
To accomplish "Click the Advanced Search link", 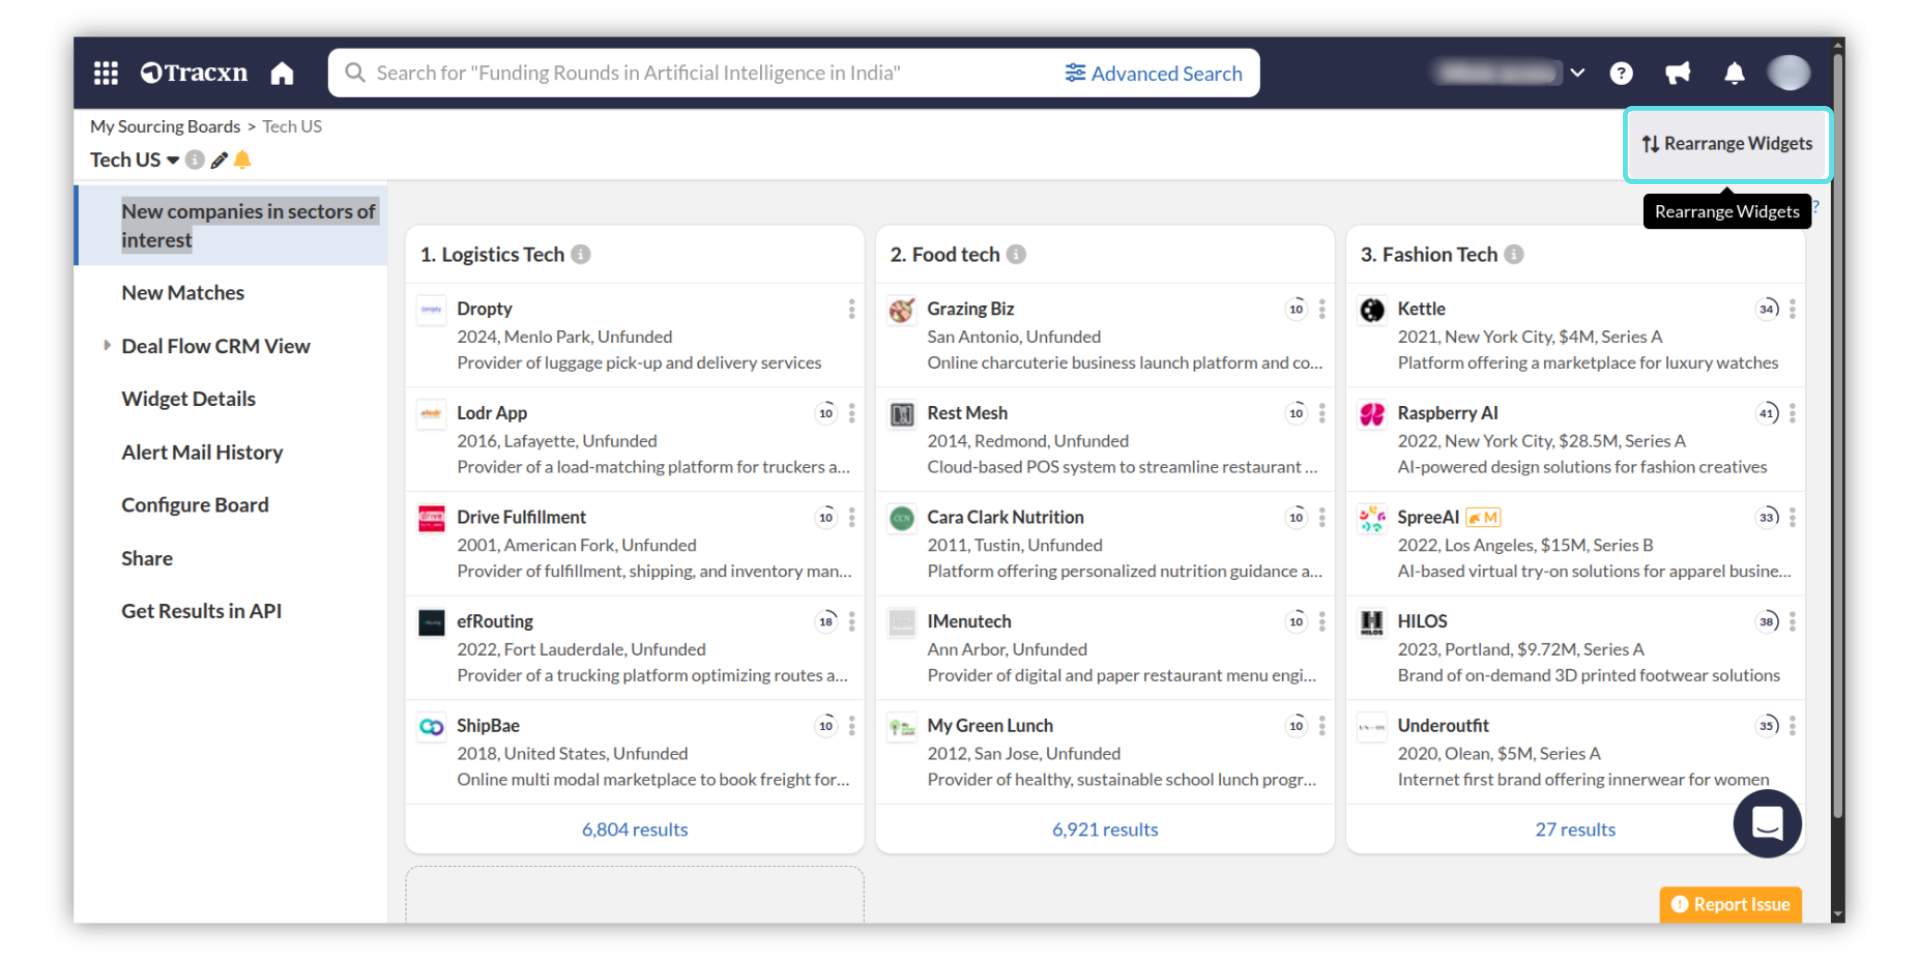I will pyautogui.click(x=1154, y=73).
